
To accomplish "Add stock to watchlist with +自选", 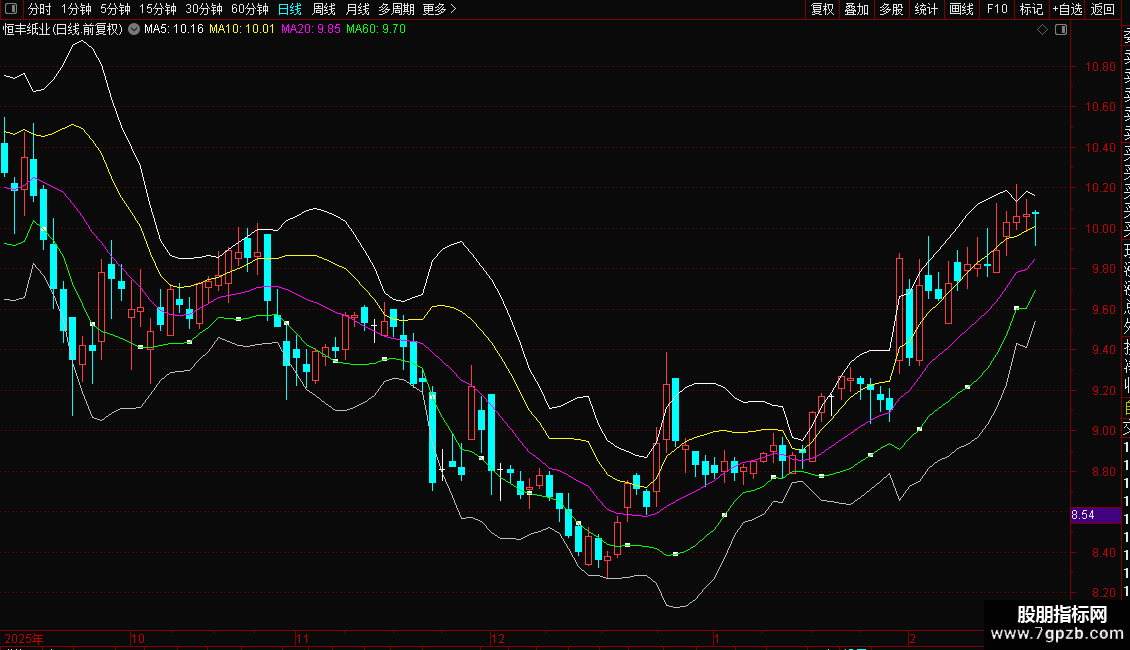I will pos(1067,9).
